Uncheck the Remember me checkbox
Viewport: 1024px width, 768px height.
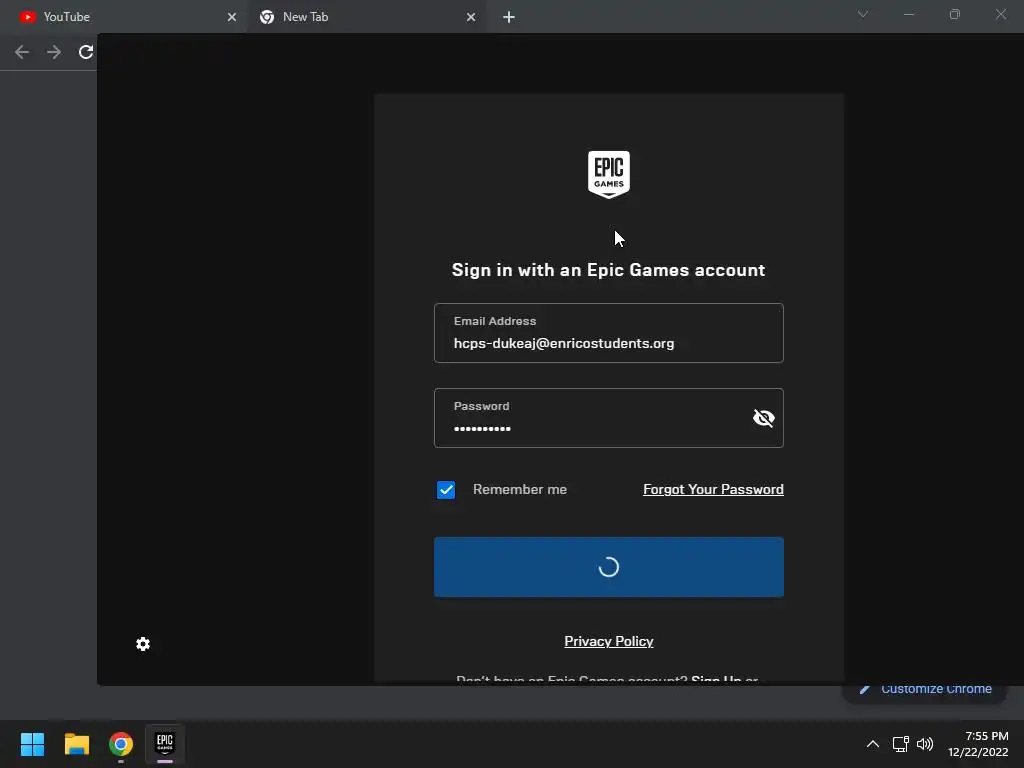[x=446, y=490]
